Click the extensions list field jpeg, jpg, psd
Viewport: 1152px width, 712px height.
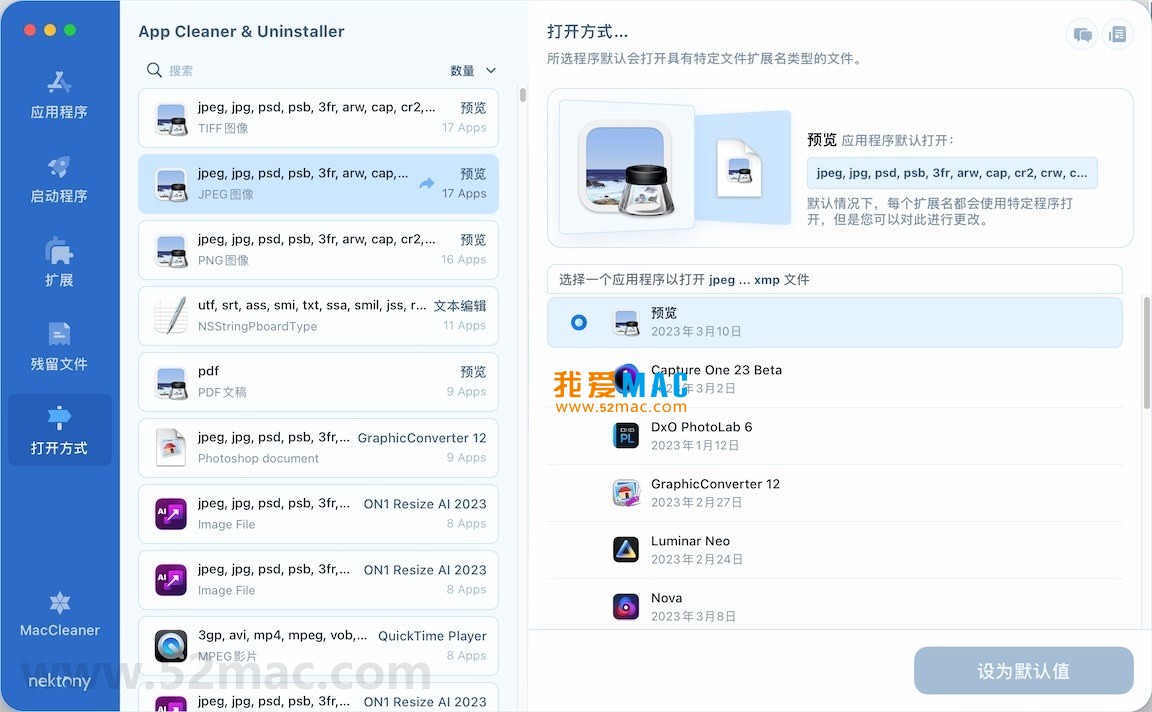click(952, 173)
